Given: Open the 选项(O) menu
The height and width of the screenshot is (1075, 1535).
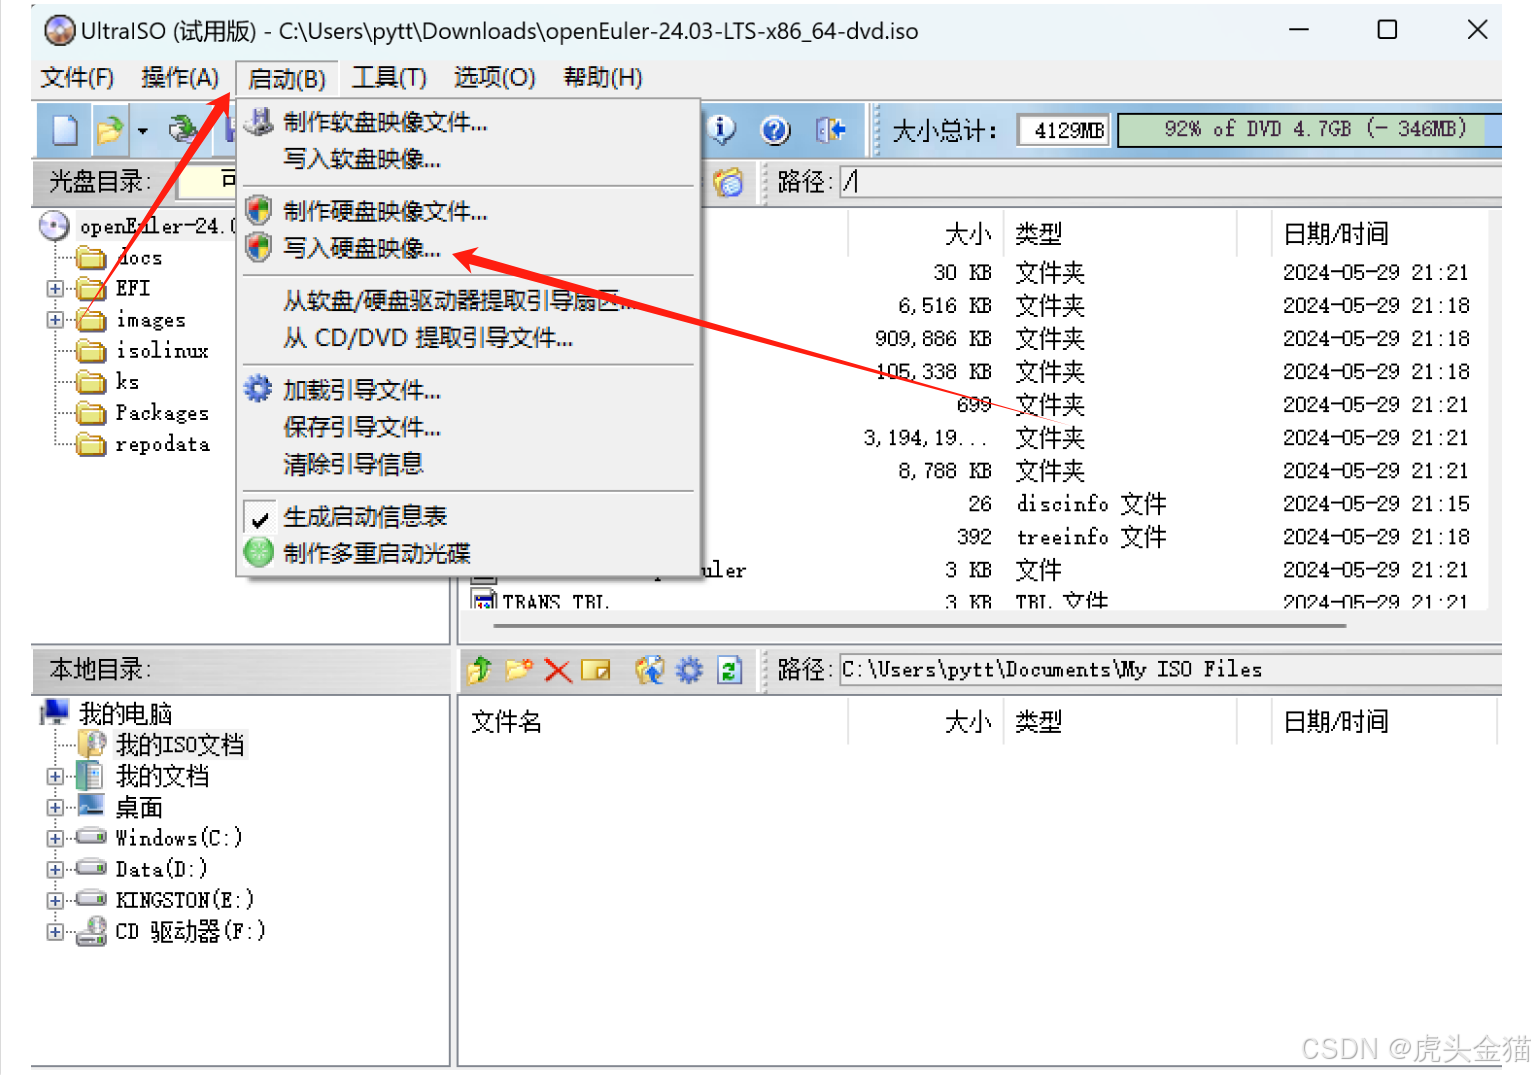Looking at the screenshot, I should 494,77.
